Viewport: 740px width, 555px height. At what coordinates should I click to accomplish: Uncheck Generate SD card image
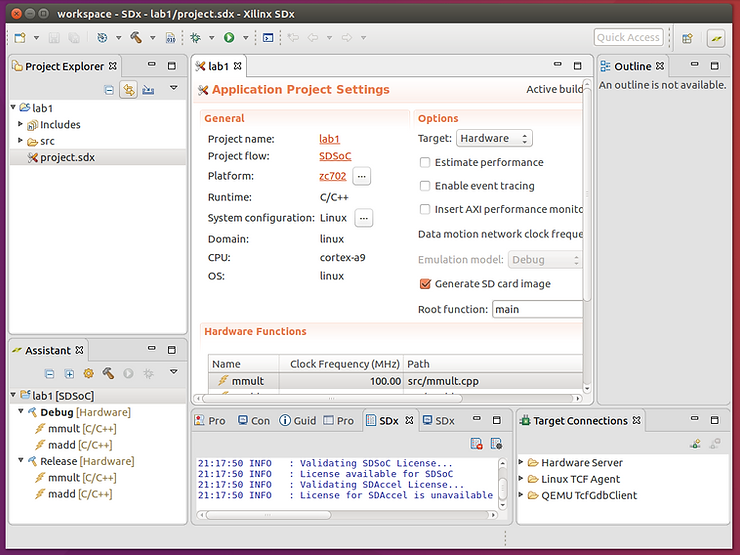(425, 284)
